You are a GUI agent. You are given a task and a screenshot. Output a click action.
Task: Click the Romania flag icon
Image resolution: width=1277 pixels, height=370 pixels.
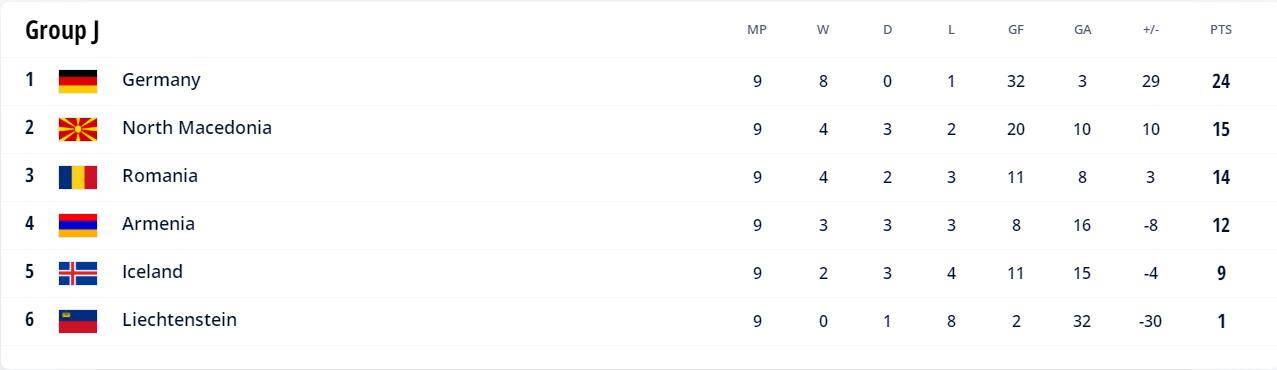point(77,177)
